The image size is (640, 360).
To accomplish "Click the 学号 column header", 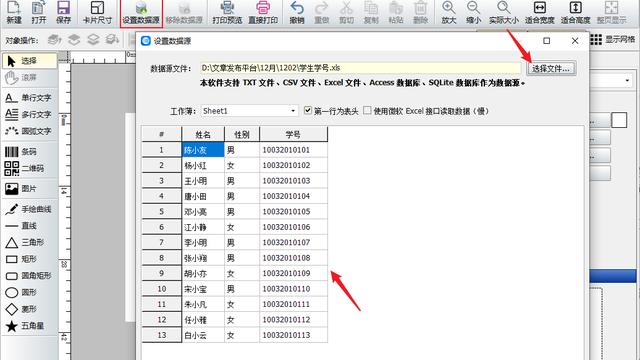I will tap(293, 134).
